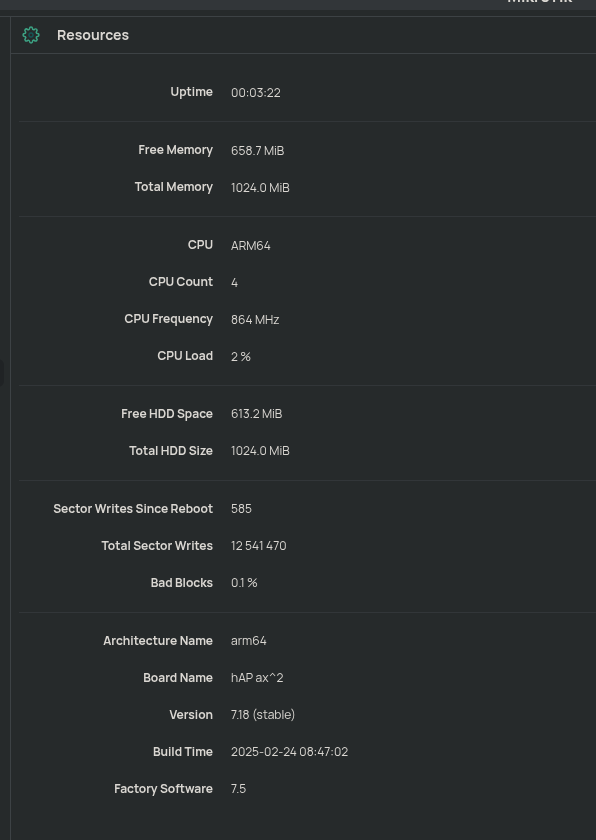Click the Total HDD Size value
596x840 pixels.
pos(260,450)
